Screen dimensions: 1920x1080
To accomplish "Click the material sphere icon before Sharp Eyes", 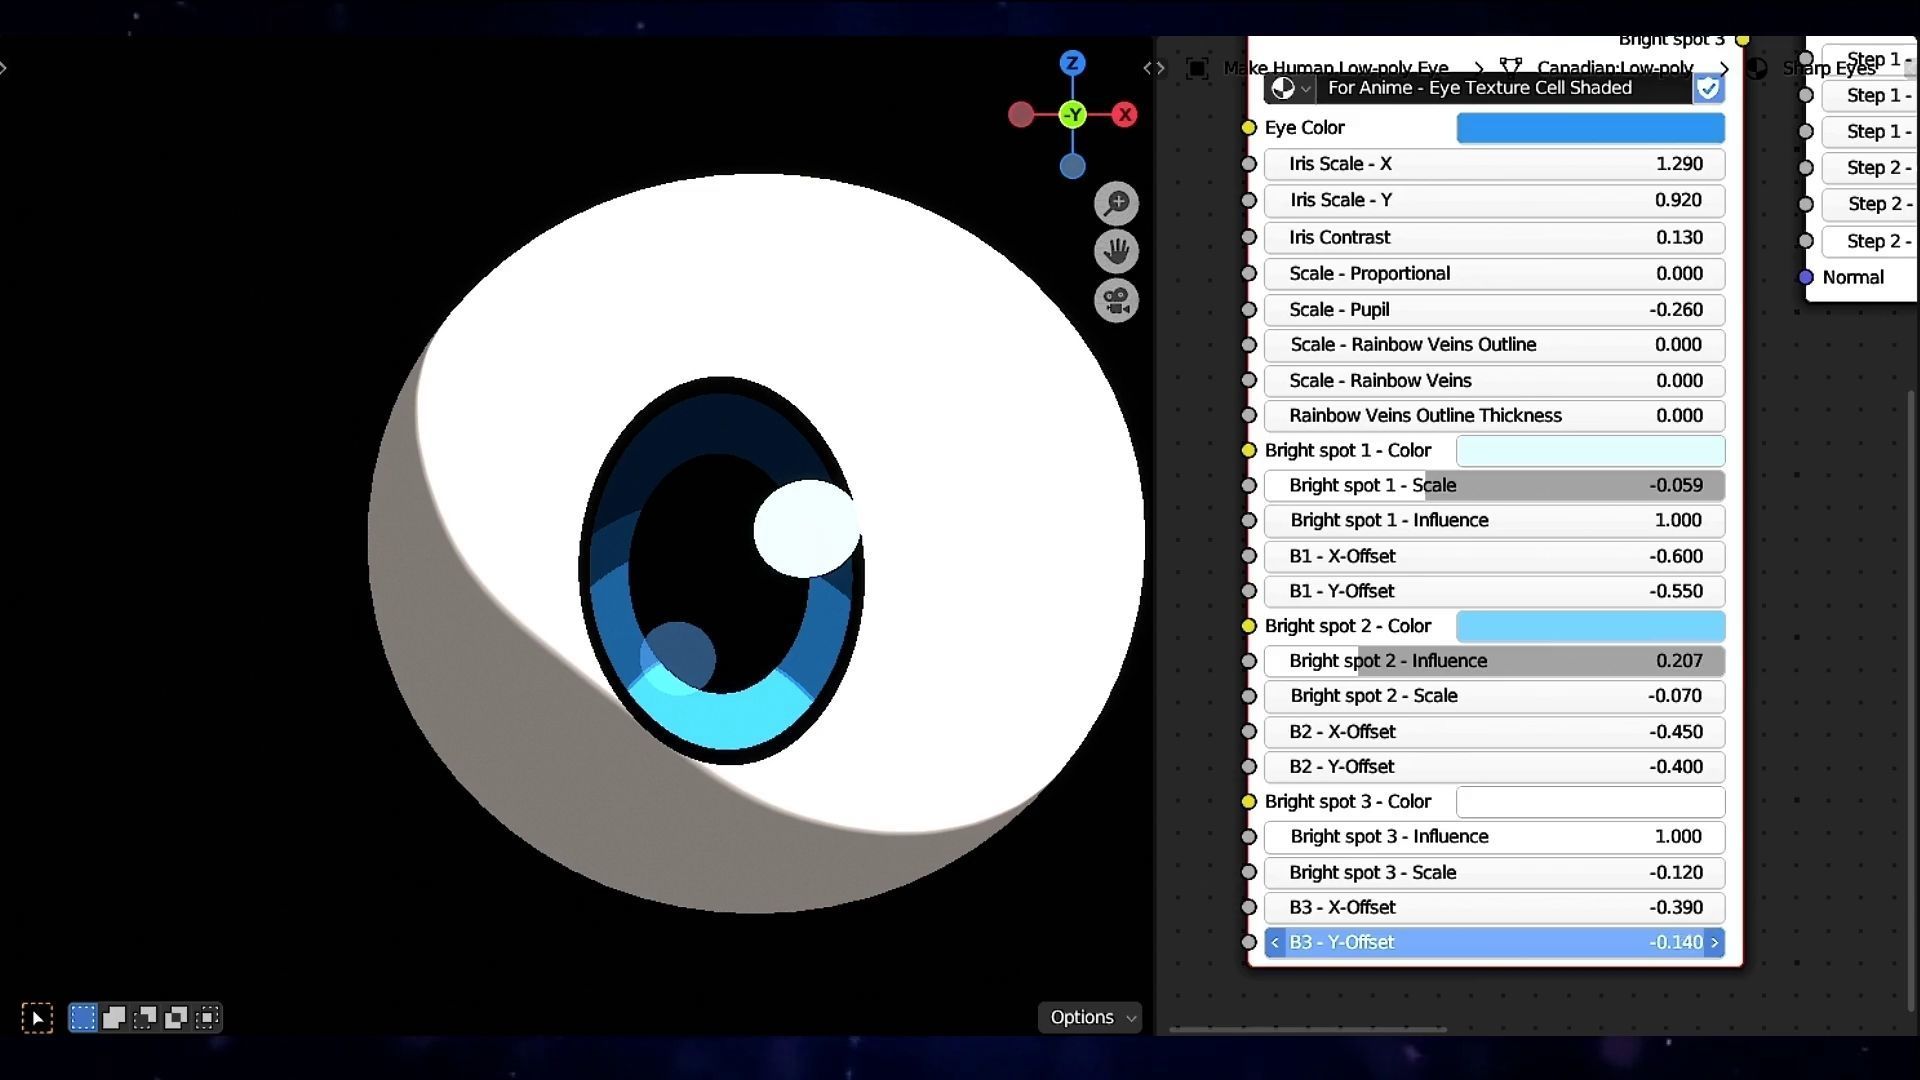I will tap(1757, 68).
